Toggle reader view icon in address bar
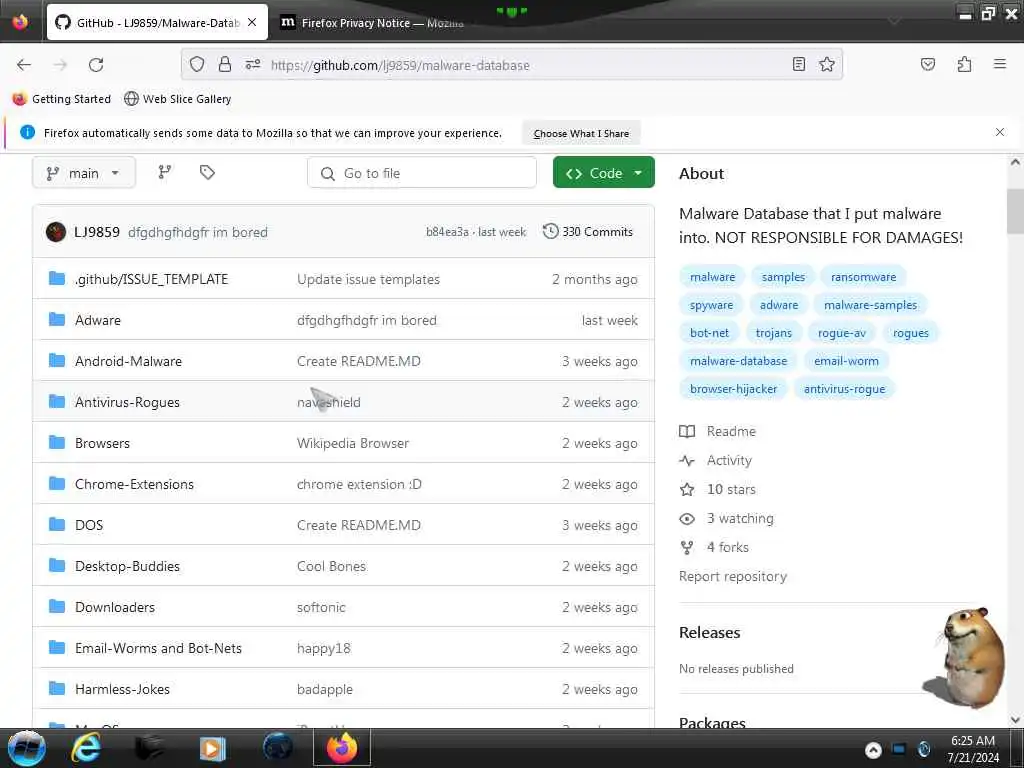Image resolution: width=1024 pixels, height=768 pixels. 798,64
